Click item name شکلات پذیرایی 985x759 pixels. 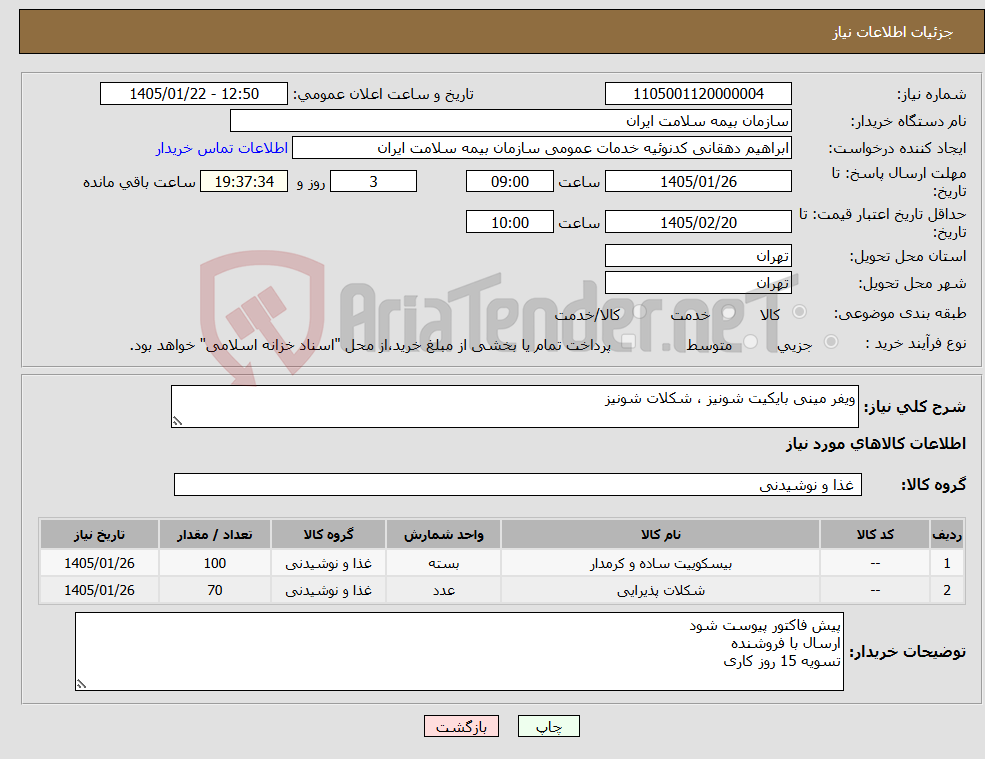tap(660, 591)
